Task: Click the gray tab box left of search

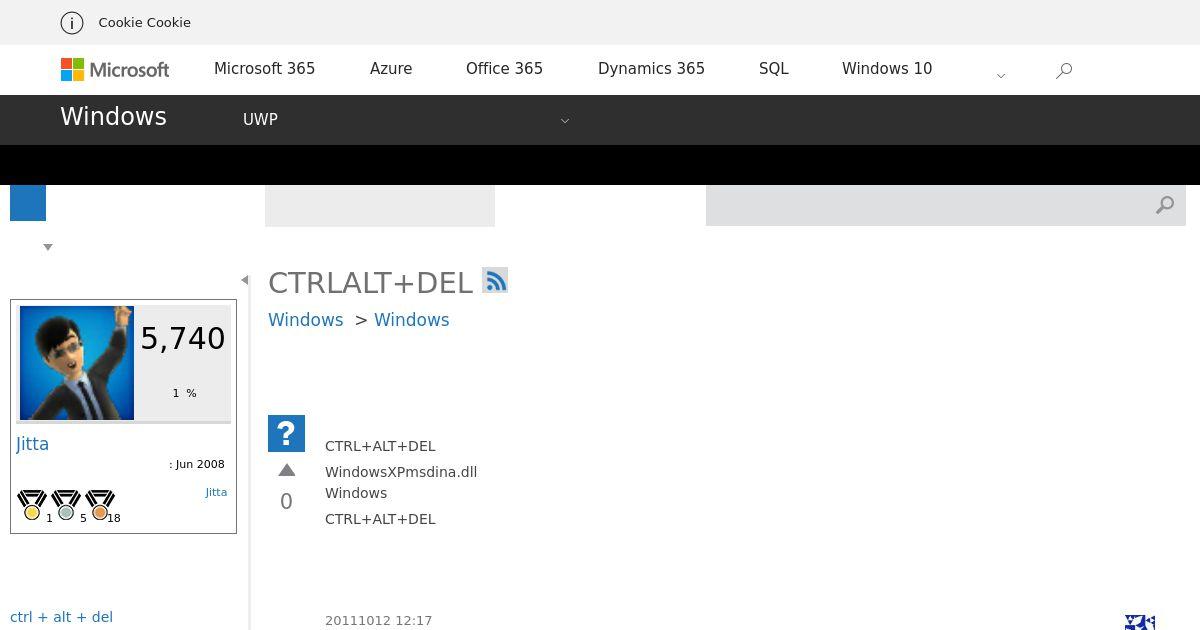Action: click(x=380, y=206)
